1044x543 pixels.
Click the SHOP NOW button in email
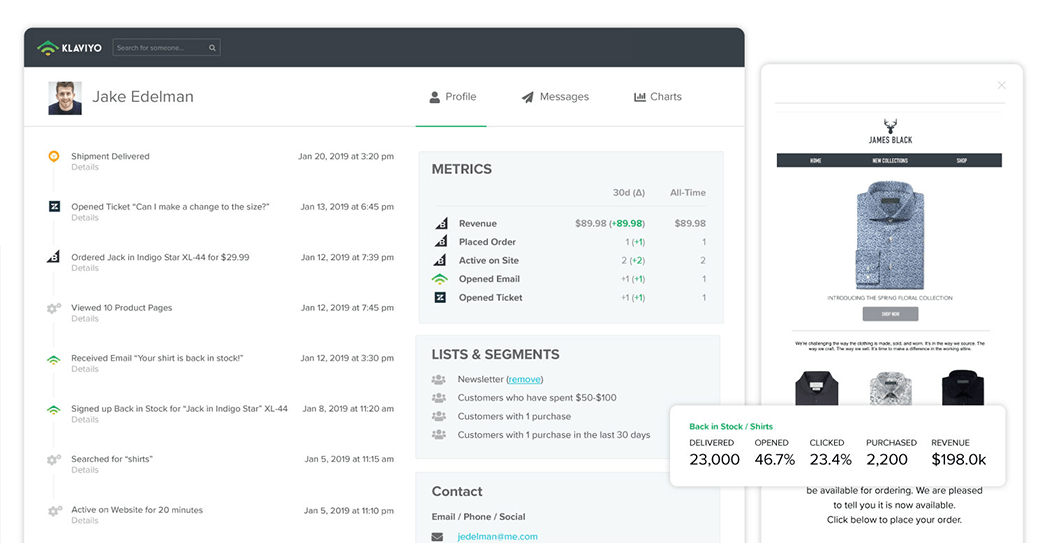click(890, 314)
